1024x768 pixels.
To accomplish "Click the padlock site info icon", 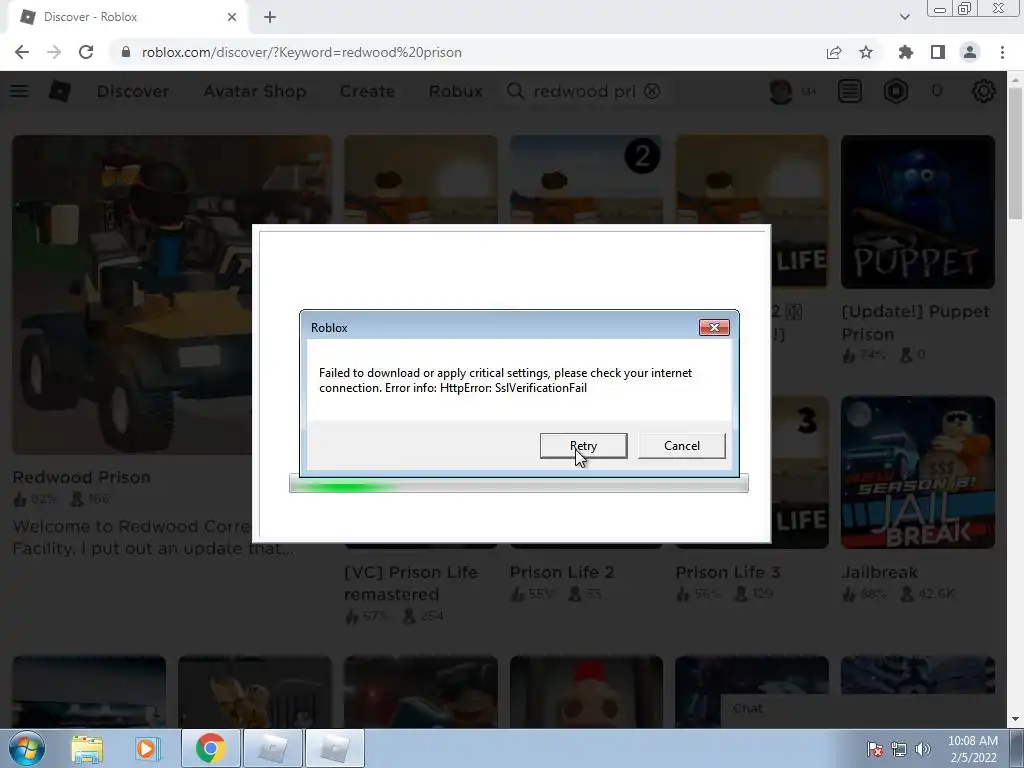I will 126,52.
